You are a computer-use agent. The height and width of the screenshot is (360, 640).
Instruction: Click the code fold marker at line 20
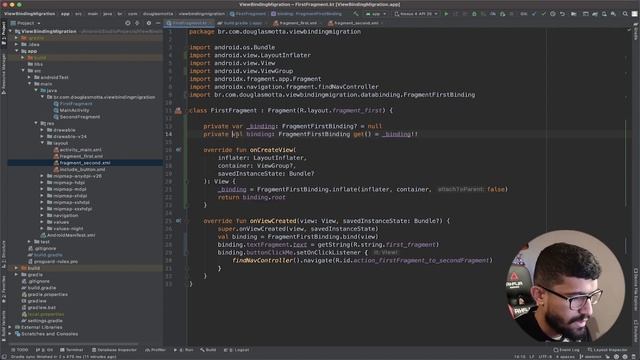pos(187,182)
